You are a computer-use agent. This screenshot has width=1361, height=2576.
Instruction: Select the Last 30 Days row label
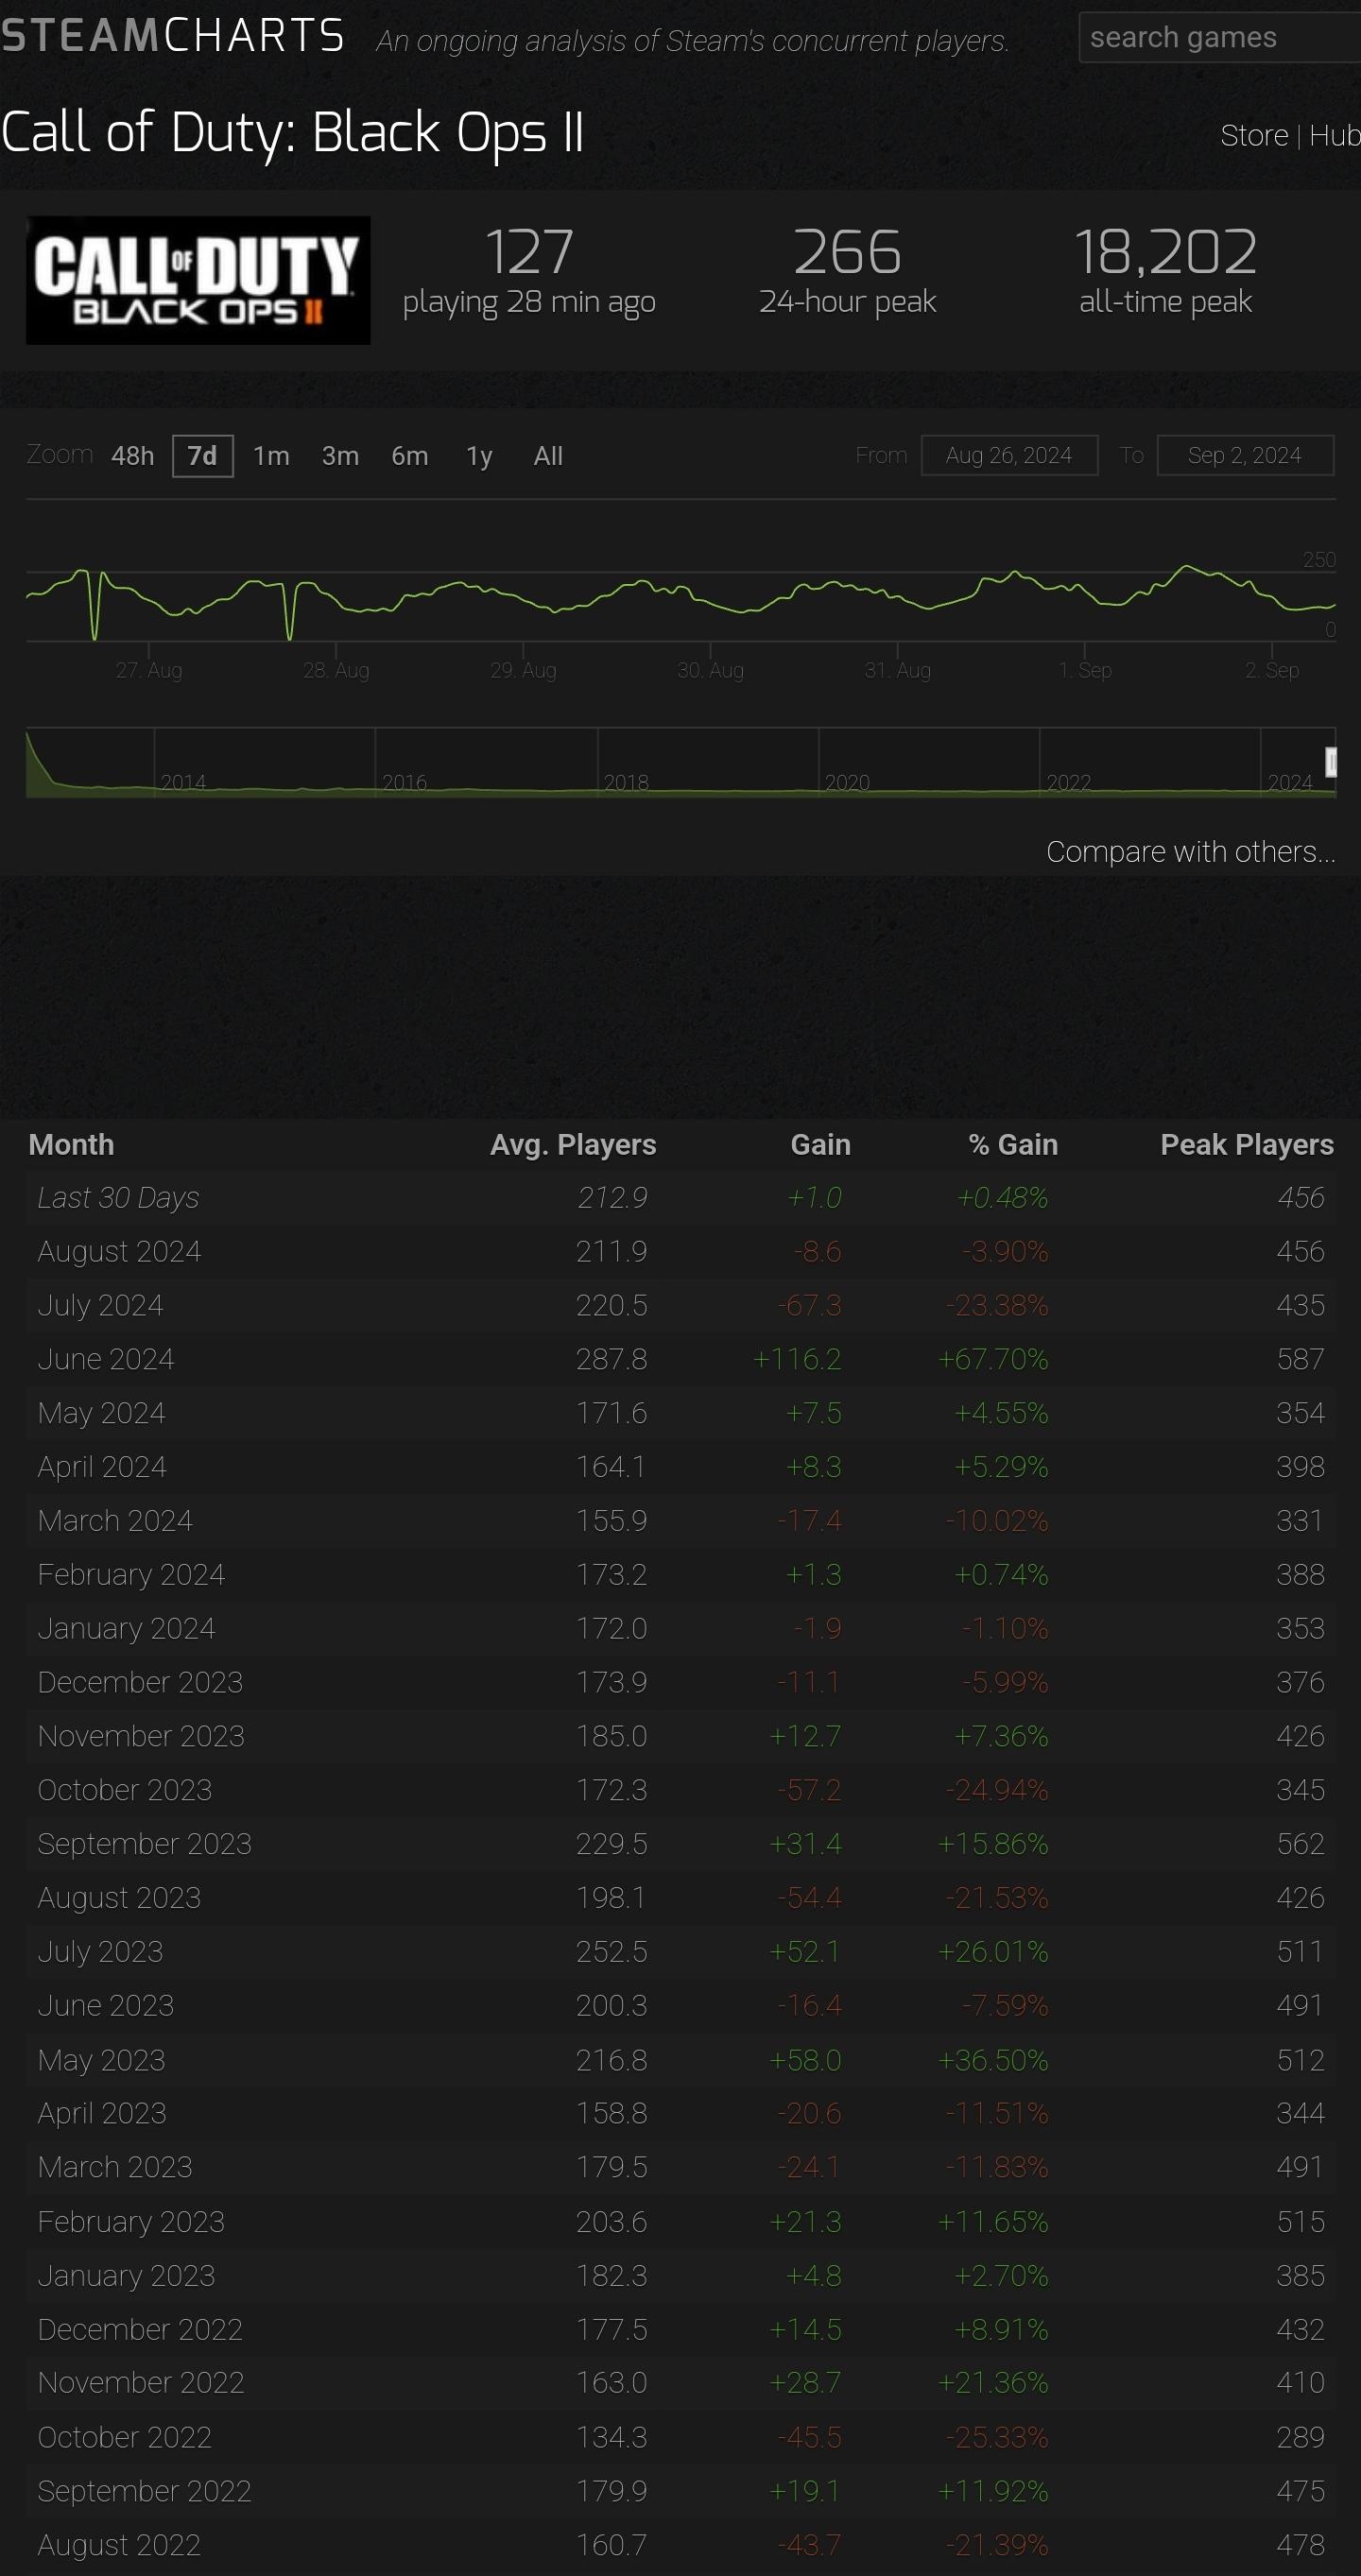pos(118,1197)
